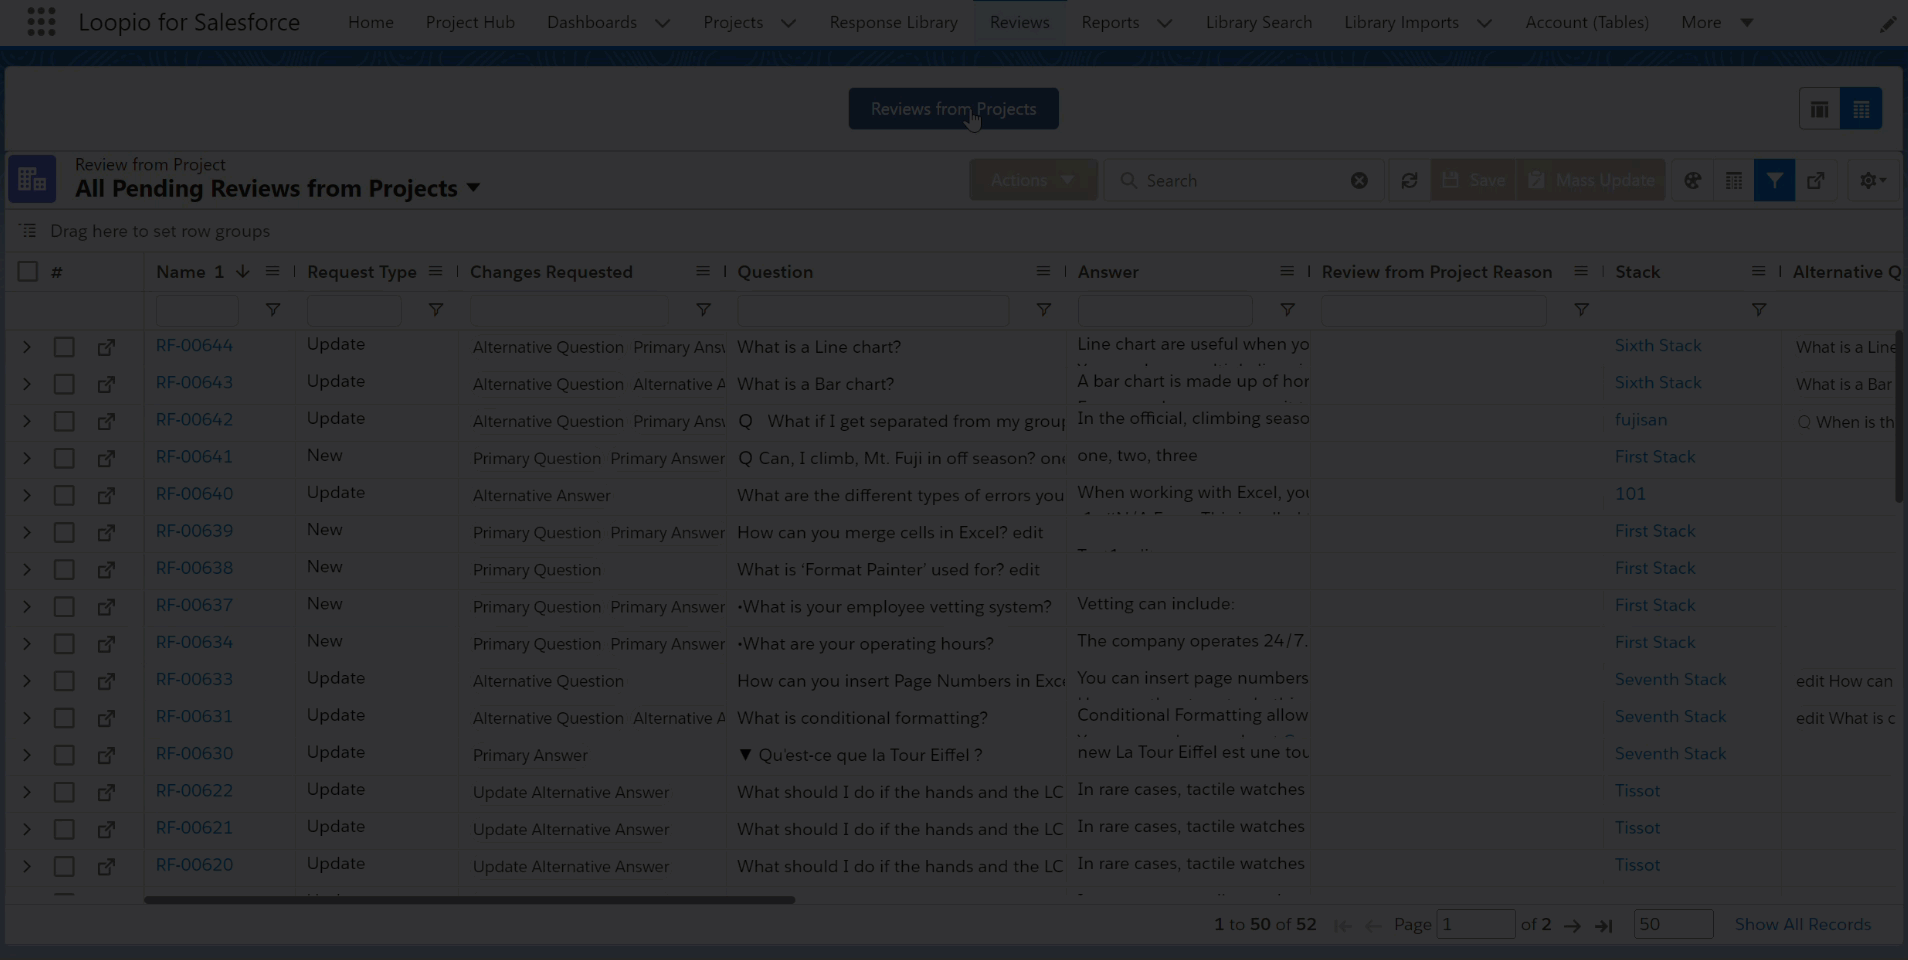
Task: Open the Response Library tab
Action: click(x=893, y=22)
